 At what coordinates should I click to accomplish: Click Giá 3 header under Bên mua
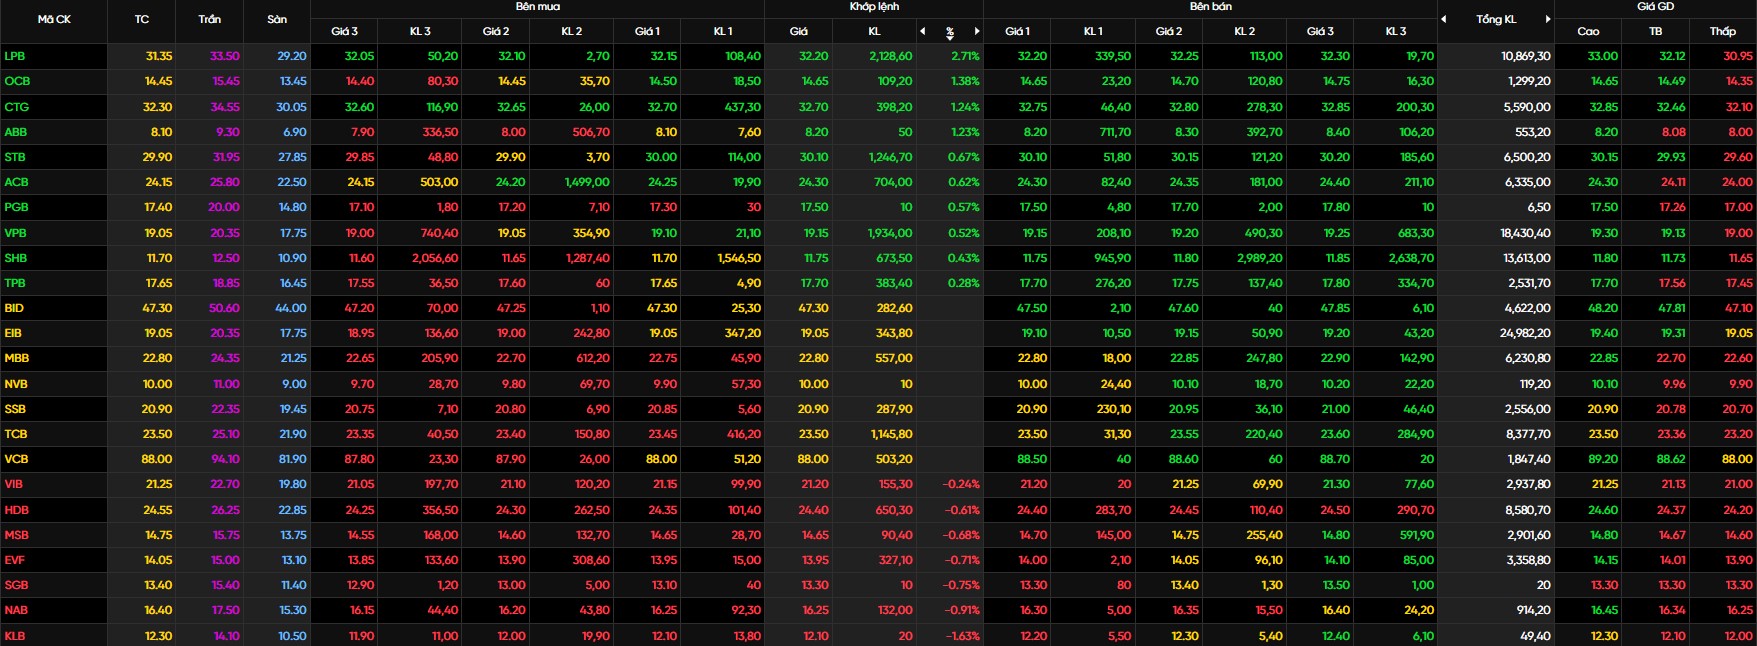point(344,32)
